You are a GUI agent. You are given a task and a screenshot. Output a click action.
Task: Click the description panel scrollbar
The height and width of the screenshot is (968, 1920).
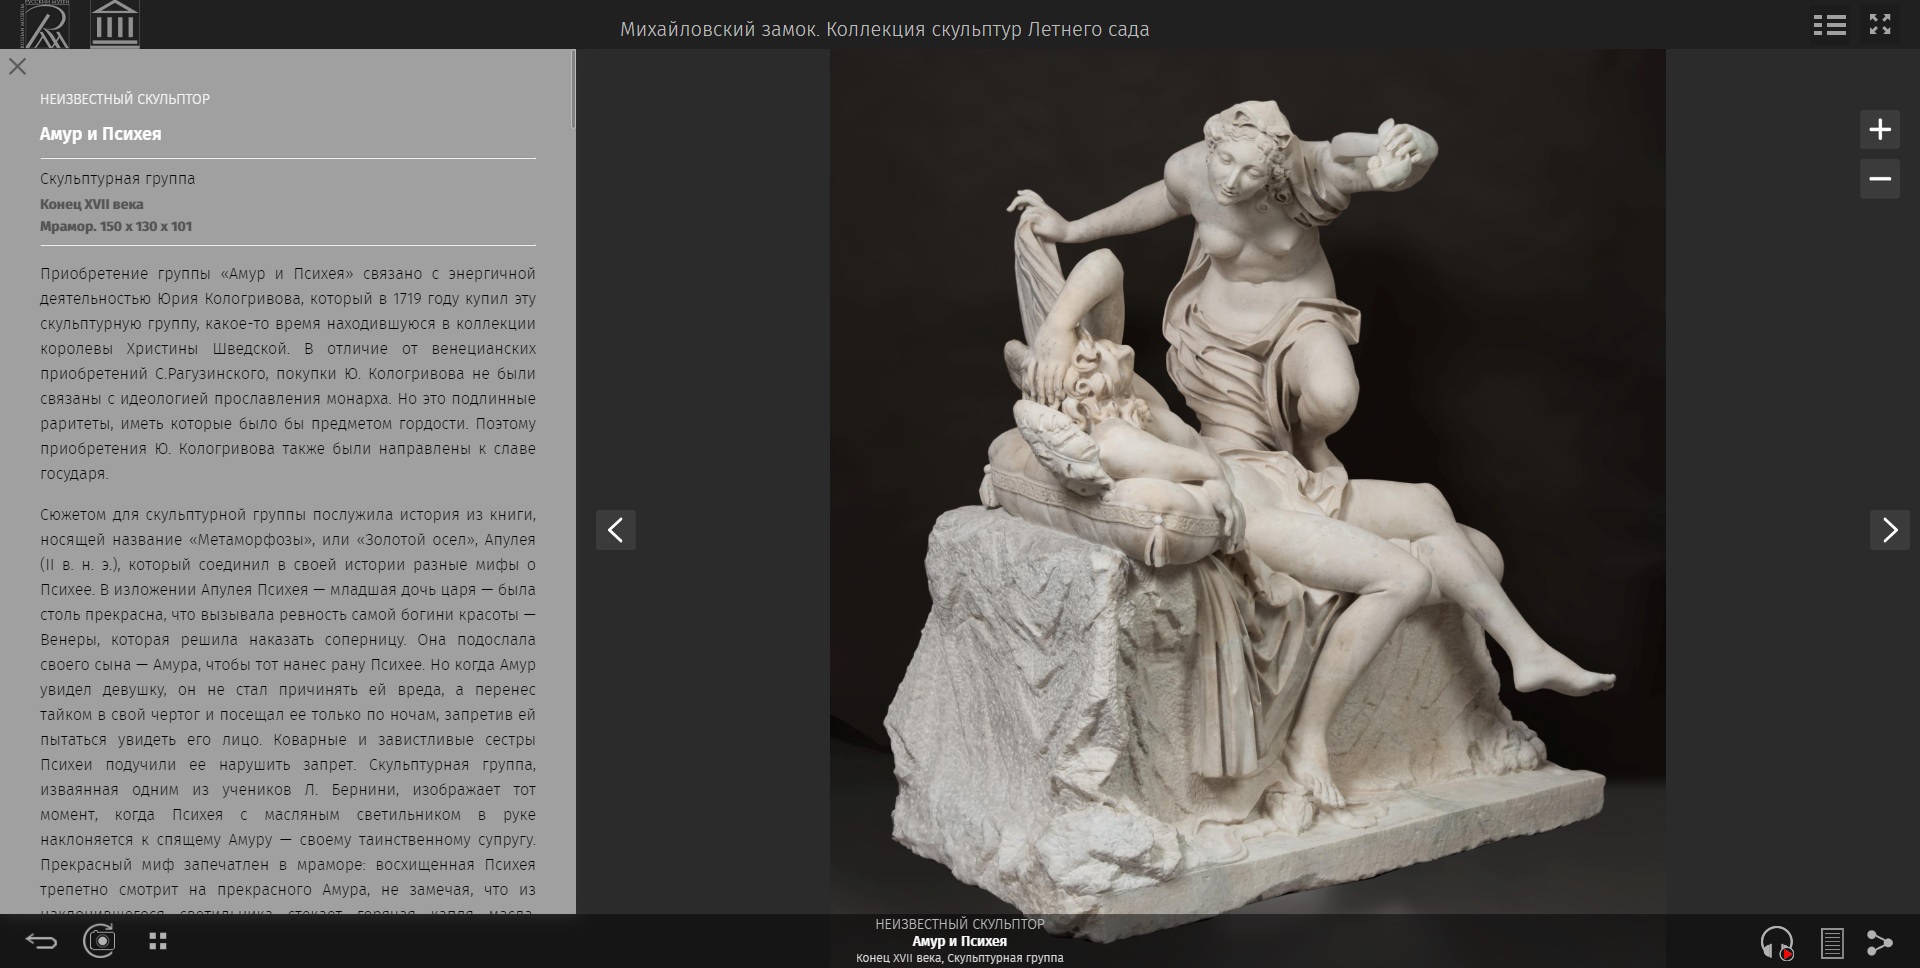tap(573, 90)
